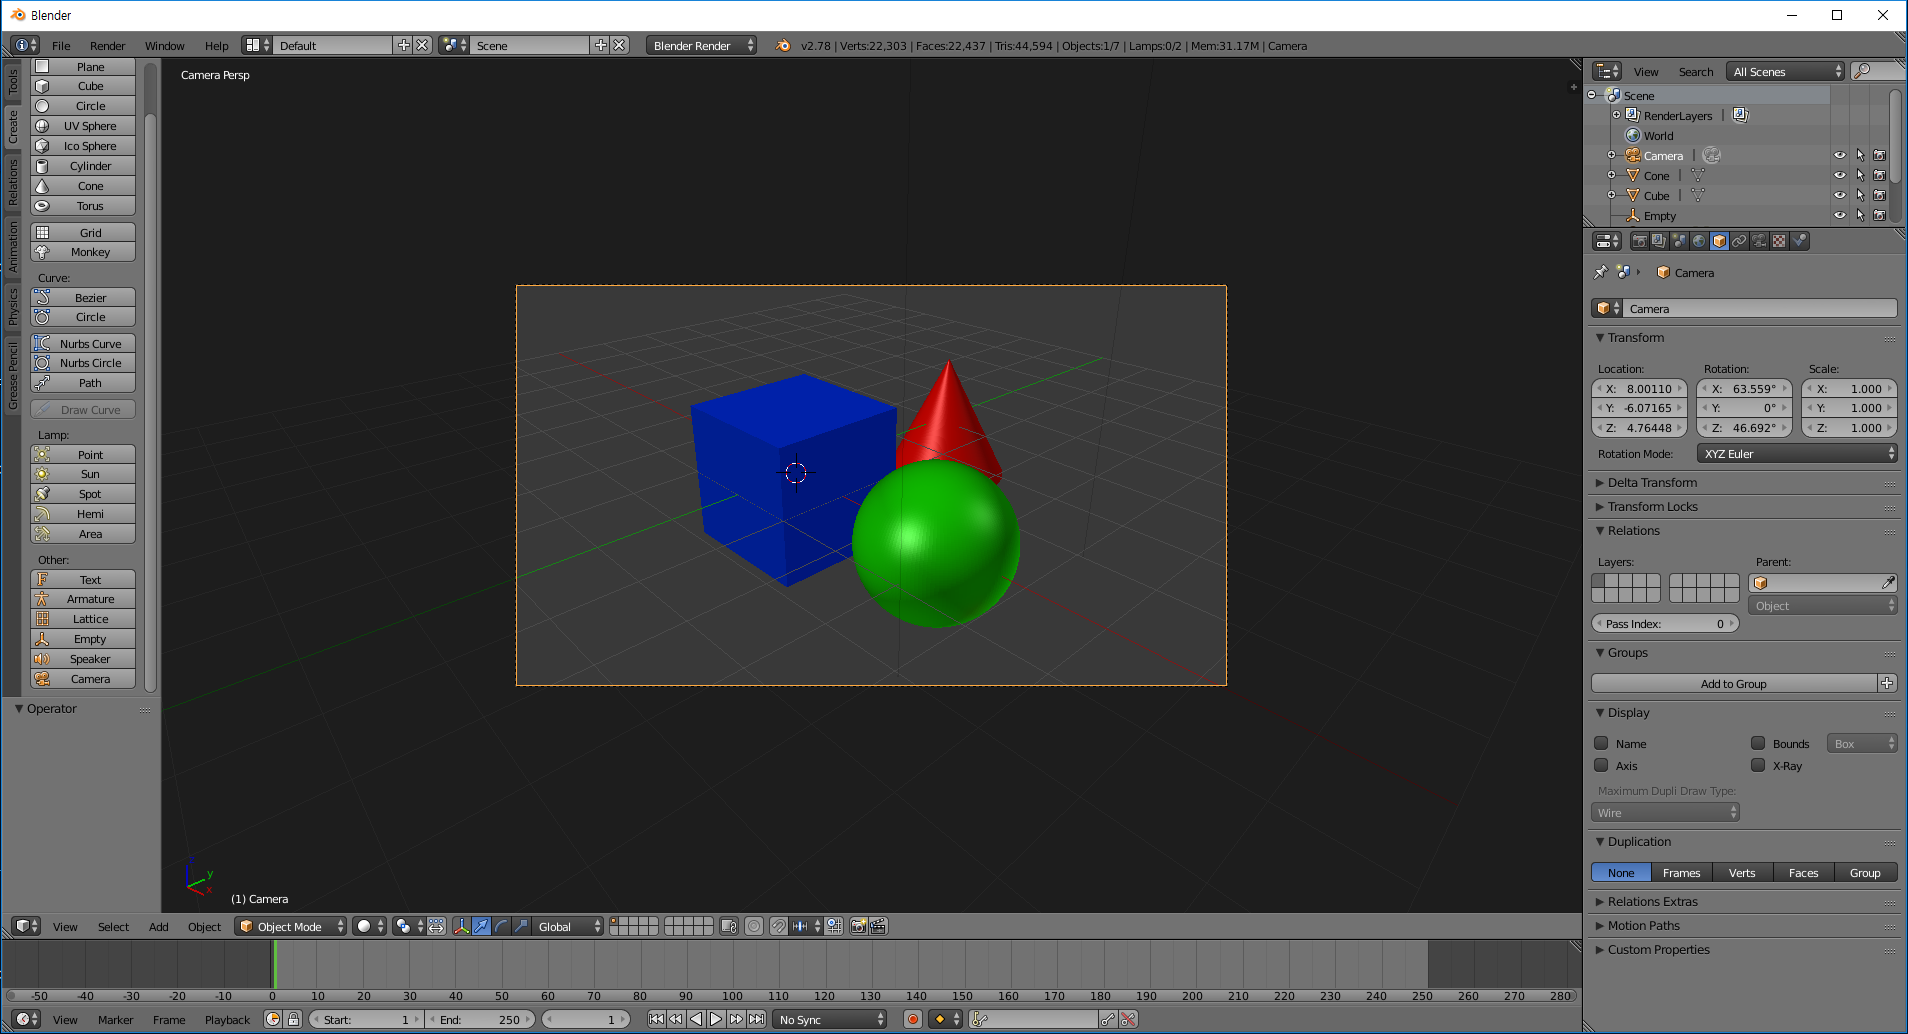Image resolution: width=1908 pixels, height=1034 pixels.
Task: Open the All Scenes outliner filter dropdown
Action: [1783, 71]
